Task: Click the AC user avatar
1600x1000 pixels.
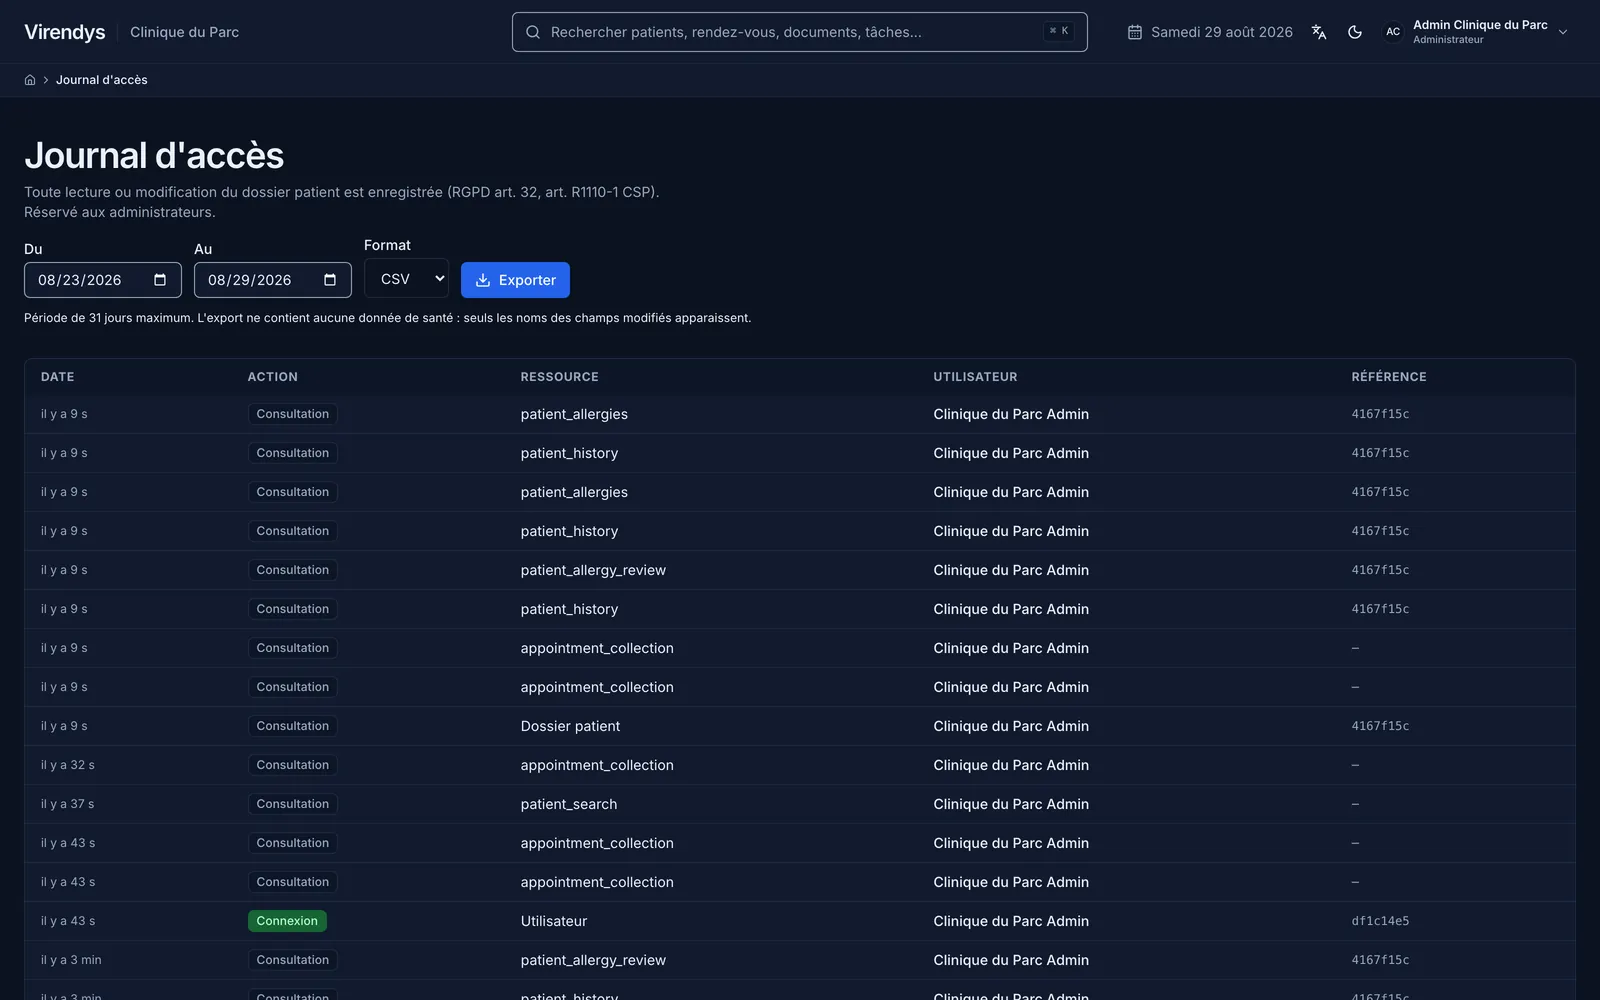Action: (x=1393, y=32)
